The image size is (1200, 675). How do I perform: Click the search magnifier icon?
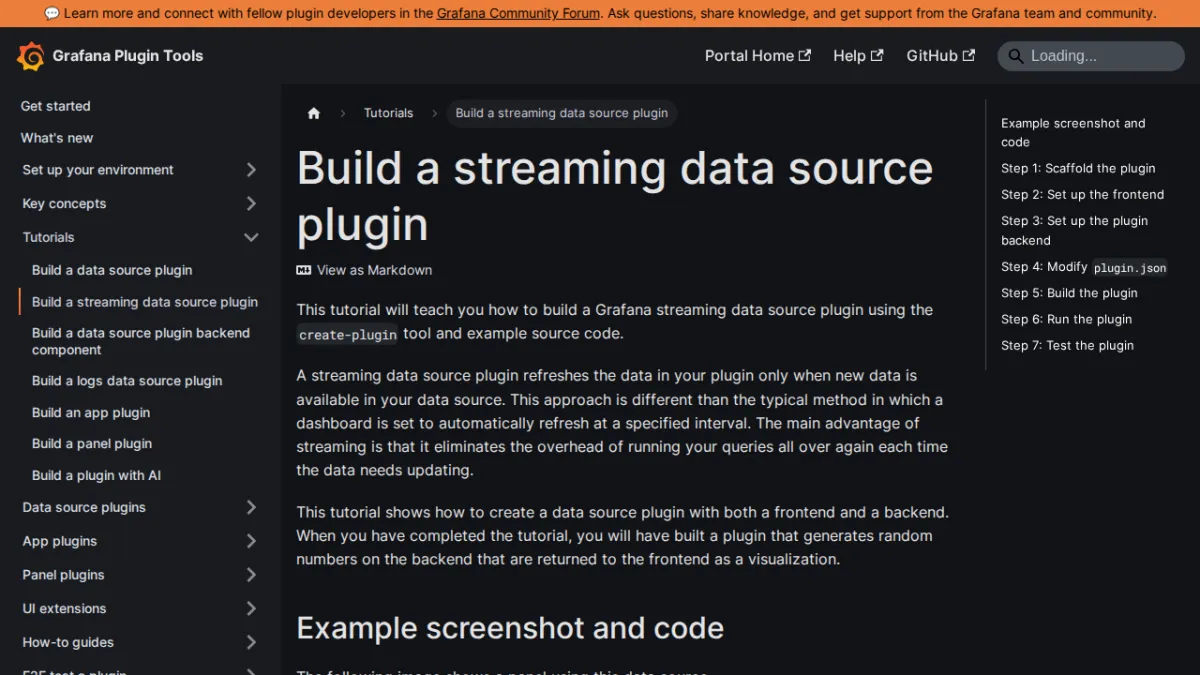click(x=1016, y=56)
